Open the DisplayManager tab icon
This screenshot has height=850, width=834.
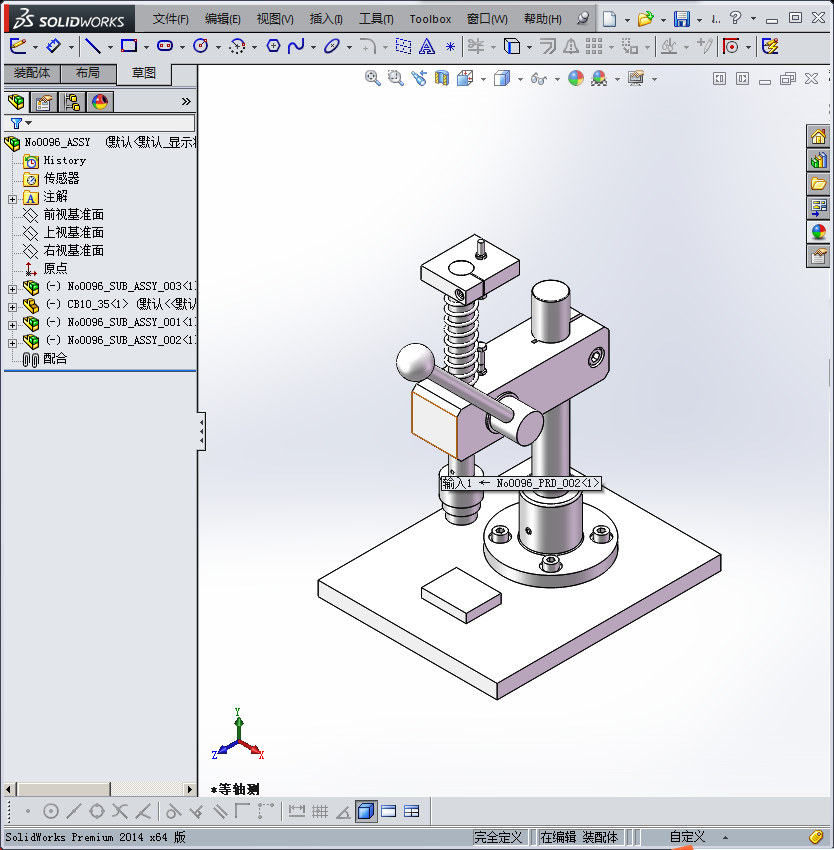[100, 101]
